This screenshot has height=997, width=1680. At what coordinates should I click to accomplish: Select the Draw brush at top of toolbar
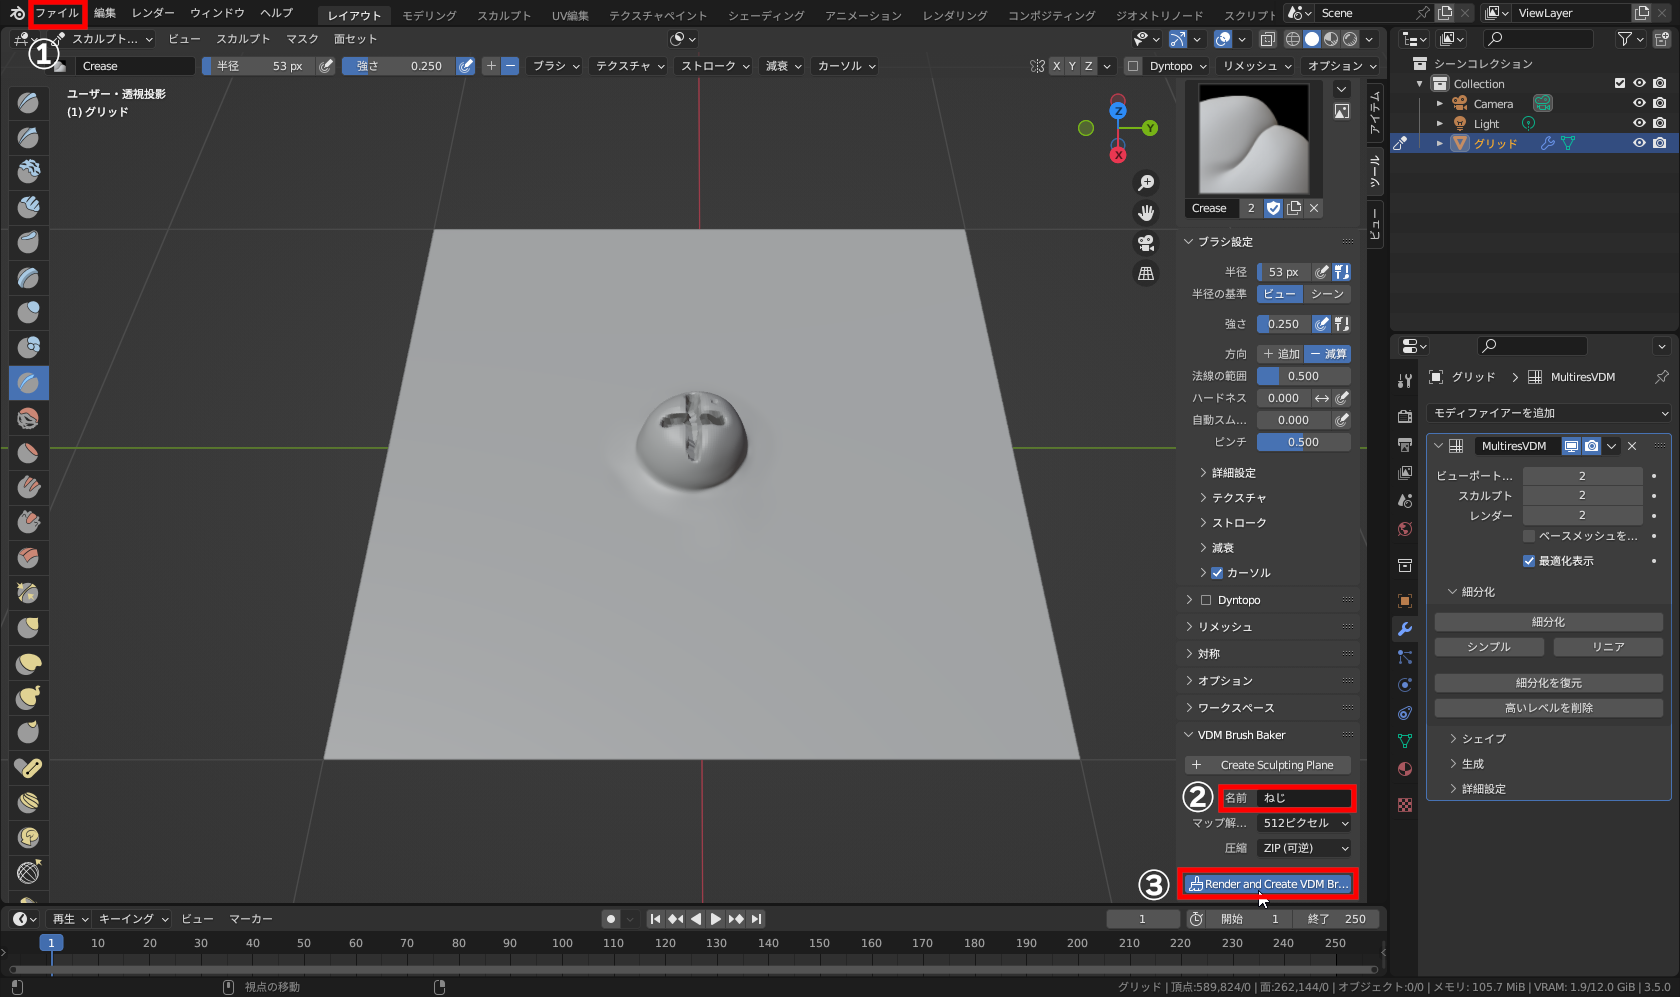[x=28, y=102]
